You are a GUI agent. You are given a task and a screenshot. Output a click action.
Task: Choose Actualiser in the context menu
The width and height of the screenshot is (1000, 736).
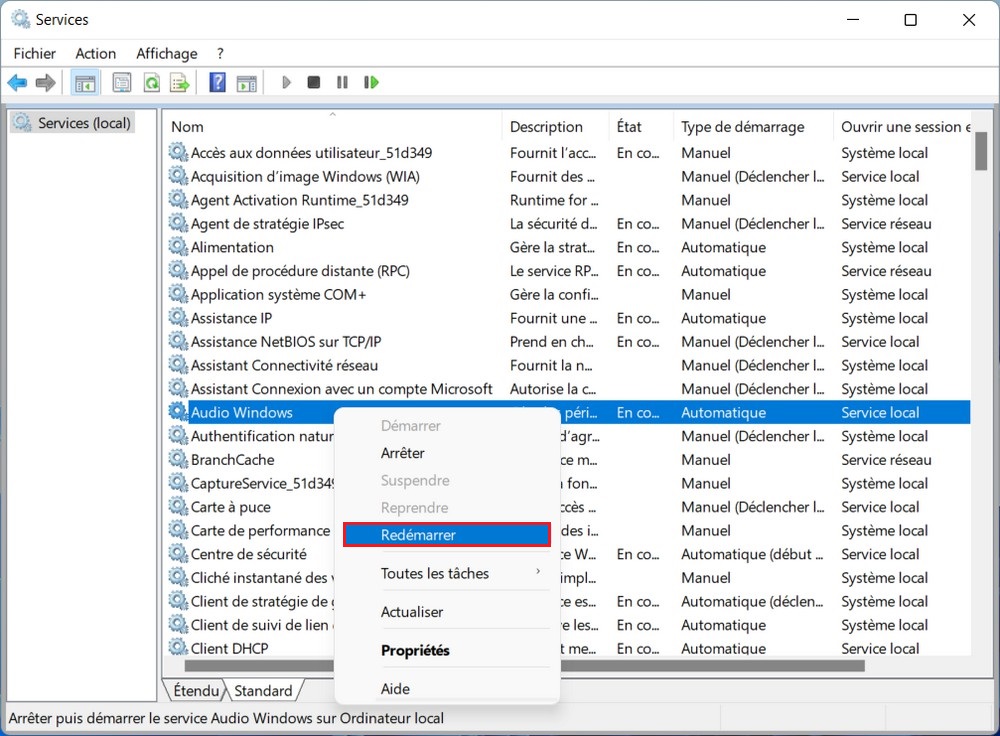click(x=446, y=612)
